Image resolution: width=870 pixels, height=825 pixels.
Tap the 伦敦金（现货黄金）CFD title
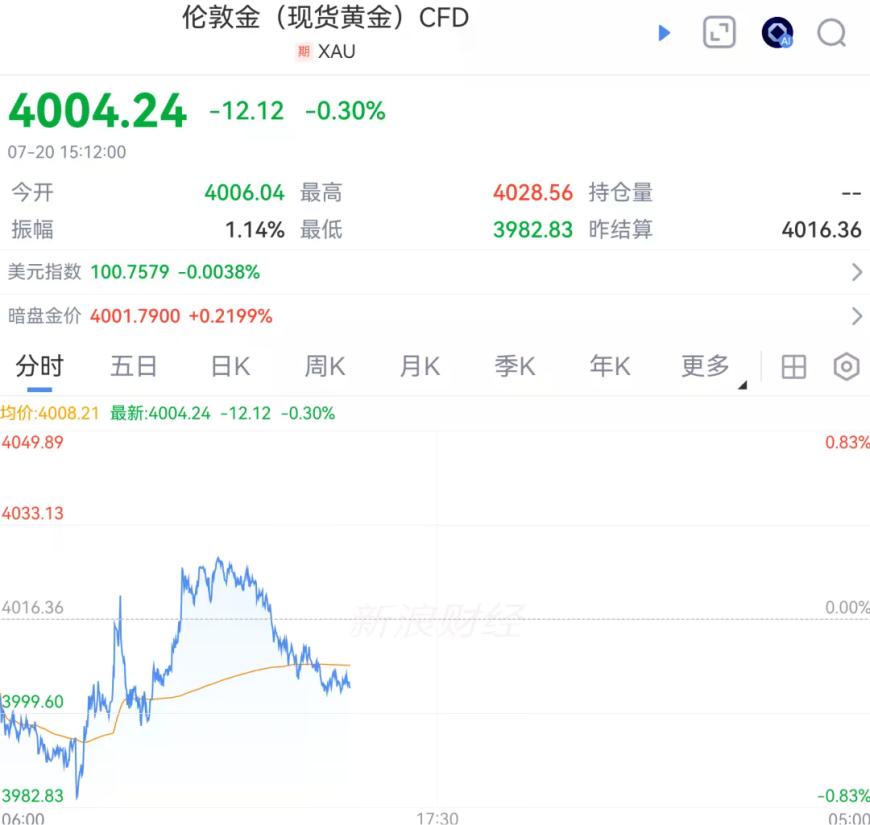tap(326, 17)
